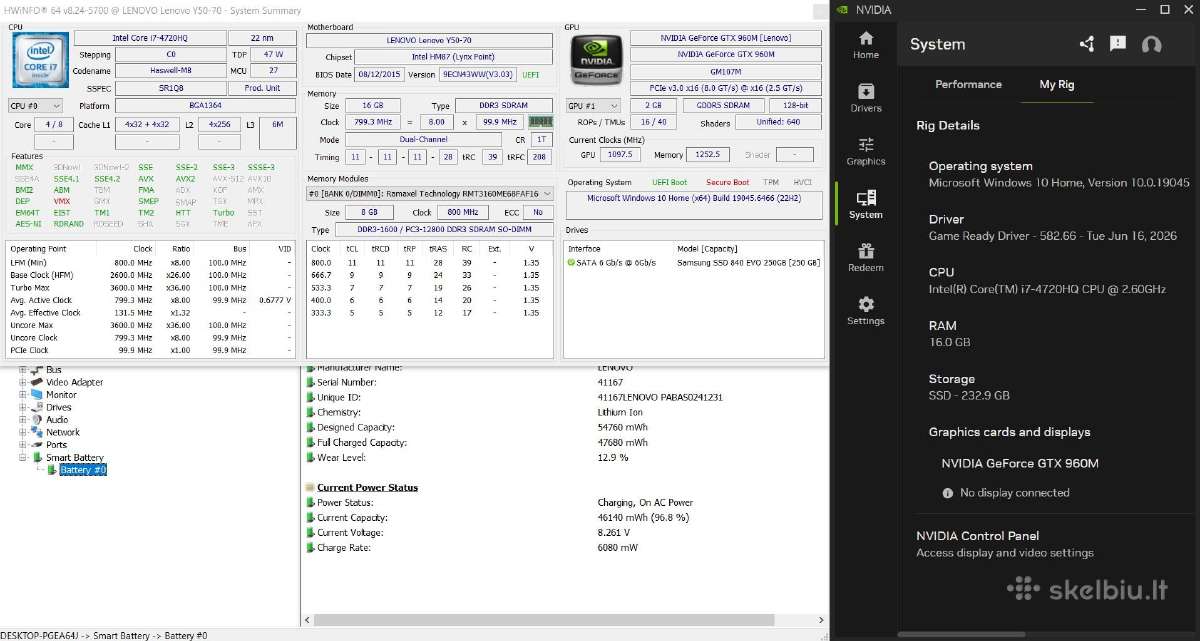
Task: Click the share icon in System header
Action: (1087, 44)
